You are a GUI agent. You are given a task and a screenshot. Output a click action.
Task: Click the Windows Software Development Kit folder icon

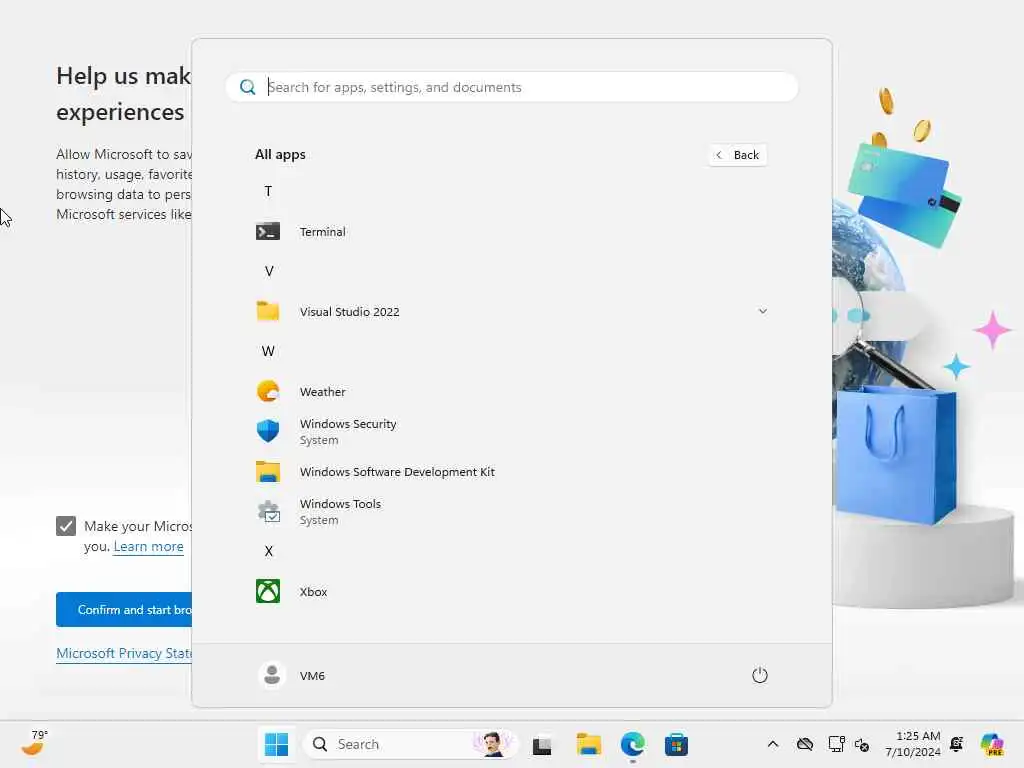(268, 472)
